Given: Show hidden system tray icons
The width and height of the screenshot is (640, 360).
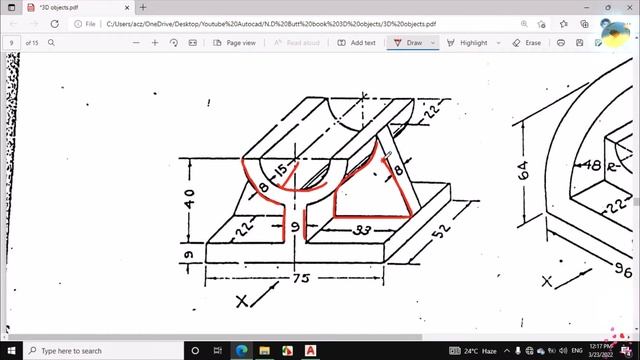Looking at the screenshot, I should (507, 351).
